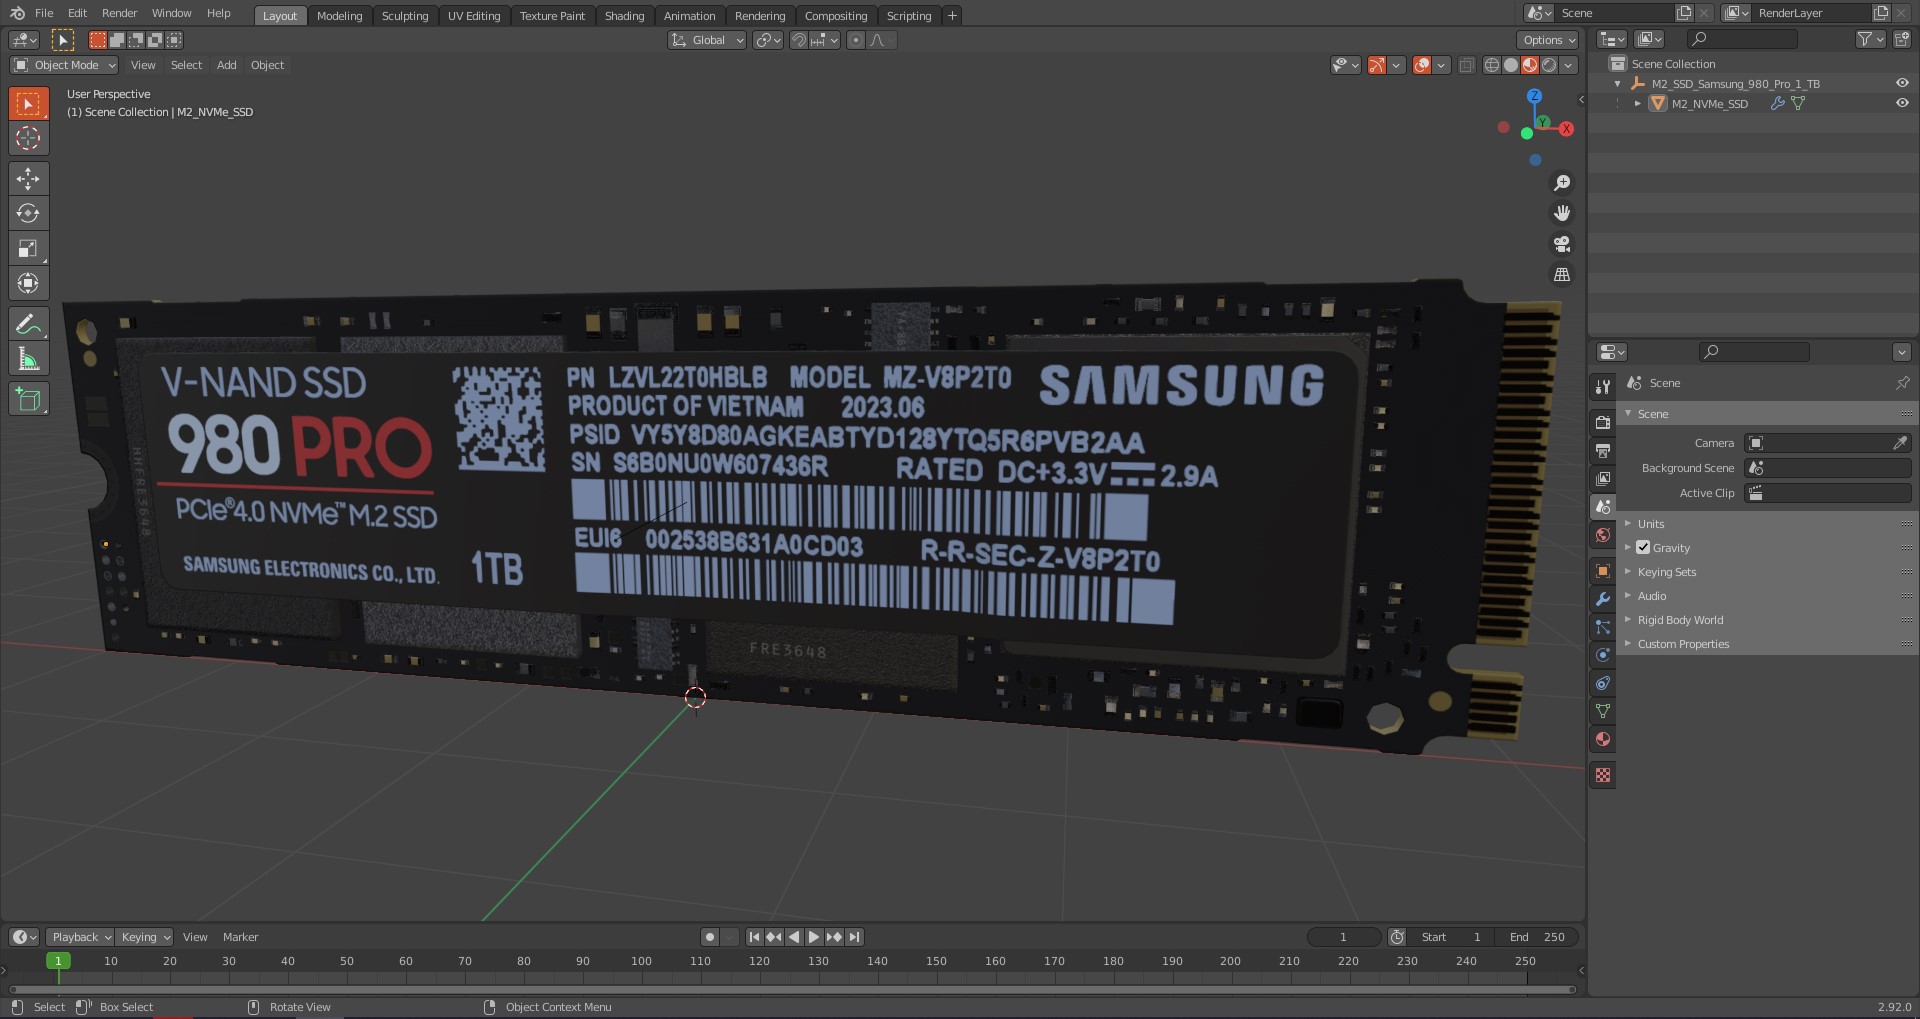
Task: Switch to the Shading workspace tab
Action: pyautogui.click(x=624, y=16)
